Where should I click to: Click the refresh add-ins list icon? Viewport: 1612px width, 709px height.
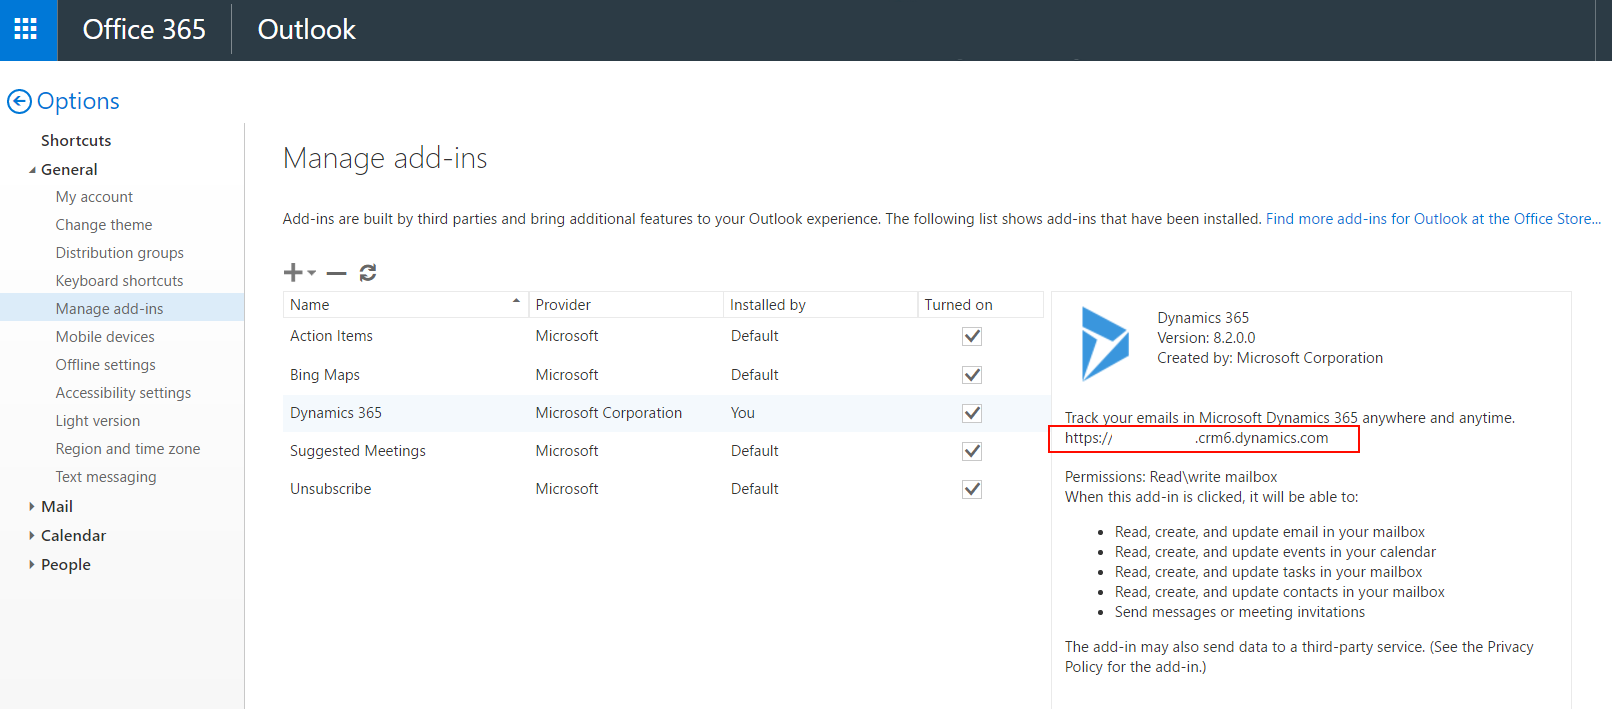[x=368, y=273]
